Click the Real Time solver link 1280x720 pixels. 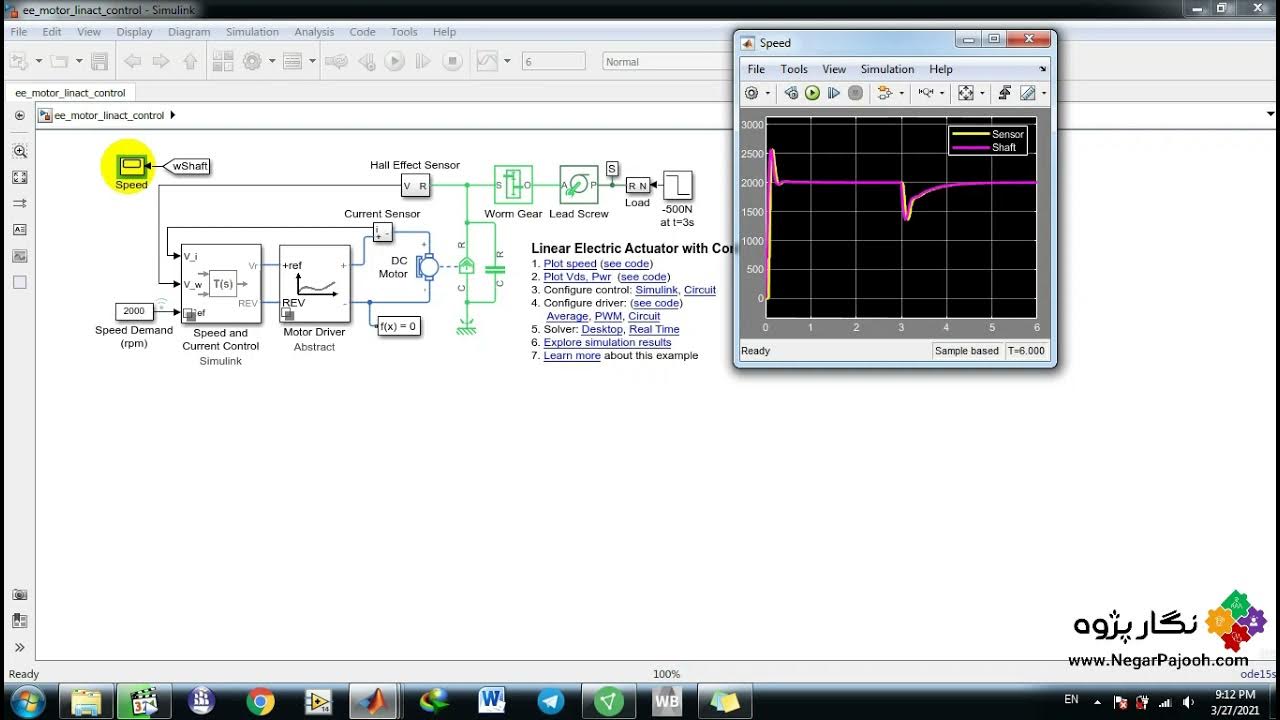click(654, 329)
